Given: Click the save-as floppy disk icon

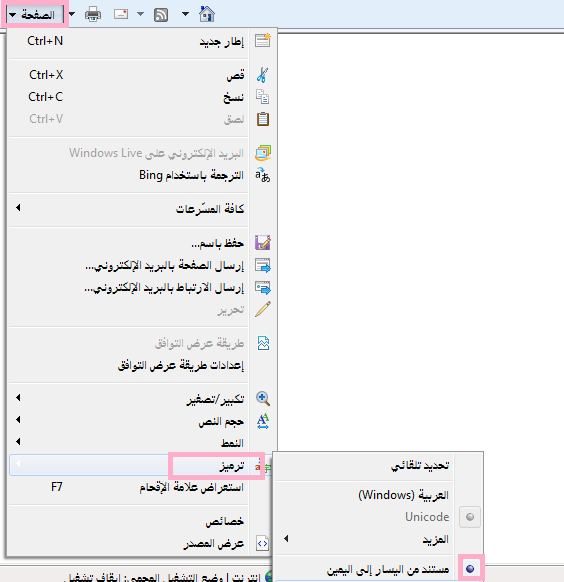Looking at the screenshot, I should coord(263,243).
